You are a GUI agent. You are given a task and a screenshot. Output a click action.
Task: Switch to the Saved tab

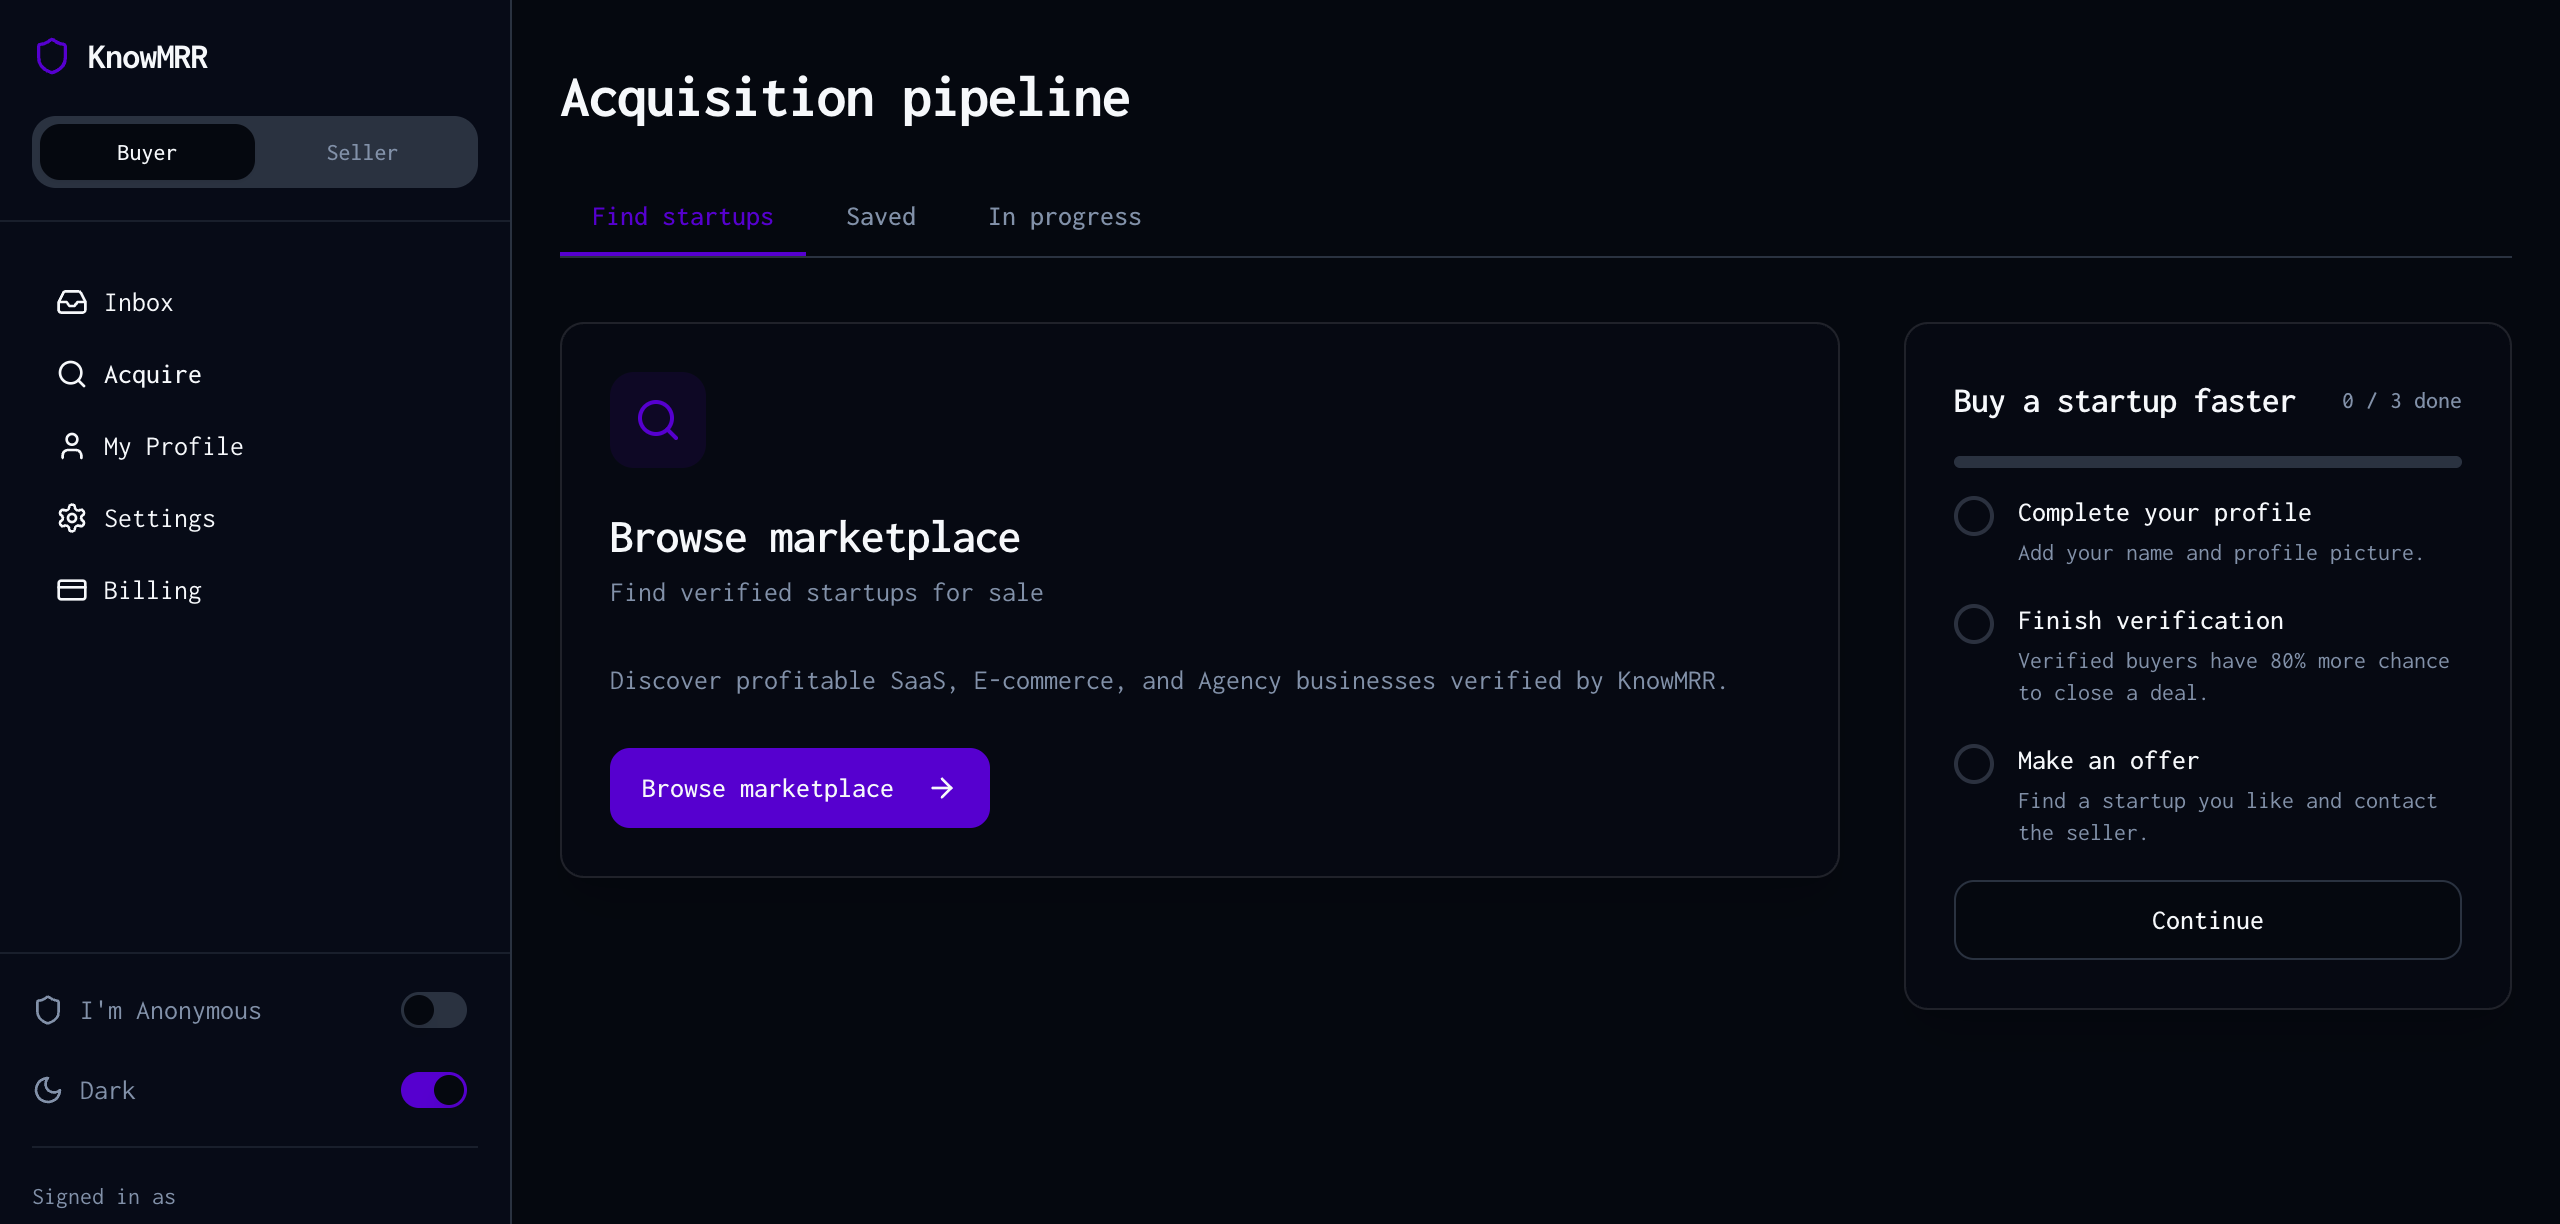coord(881,217)
